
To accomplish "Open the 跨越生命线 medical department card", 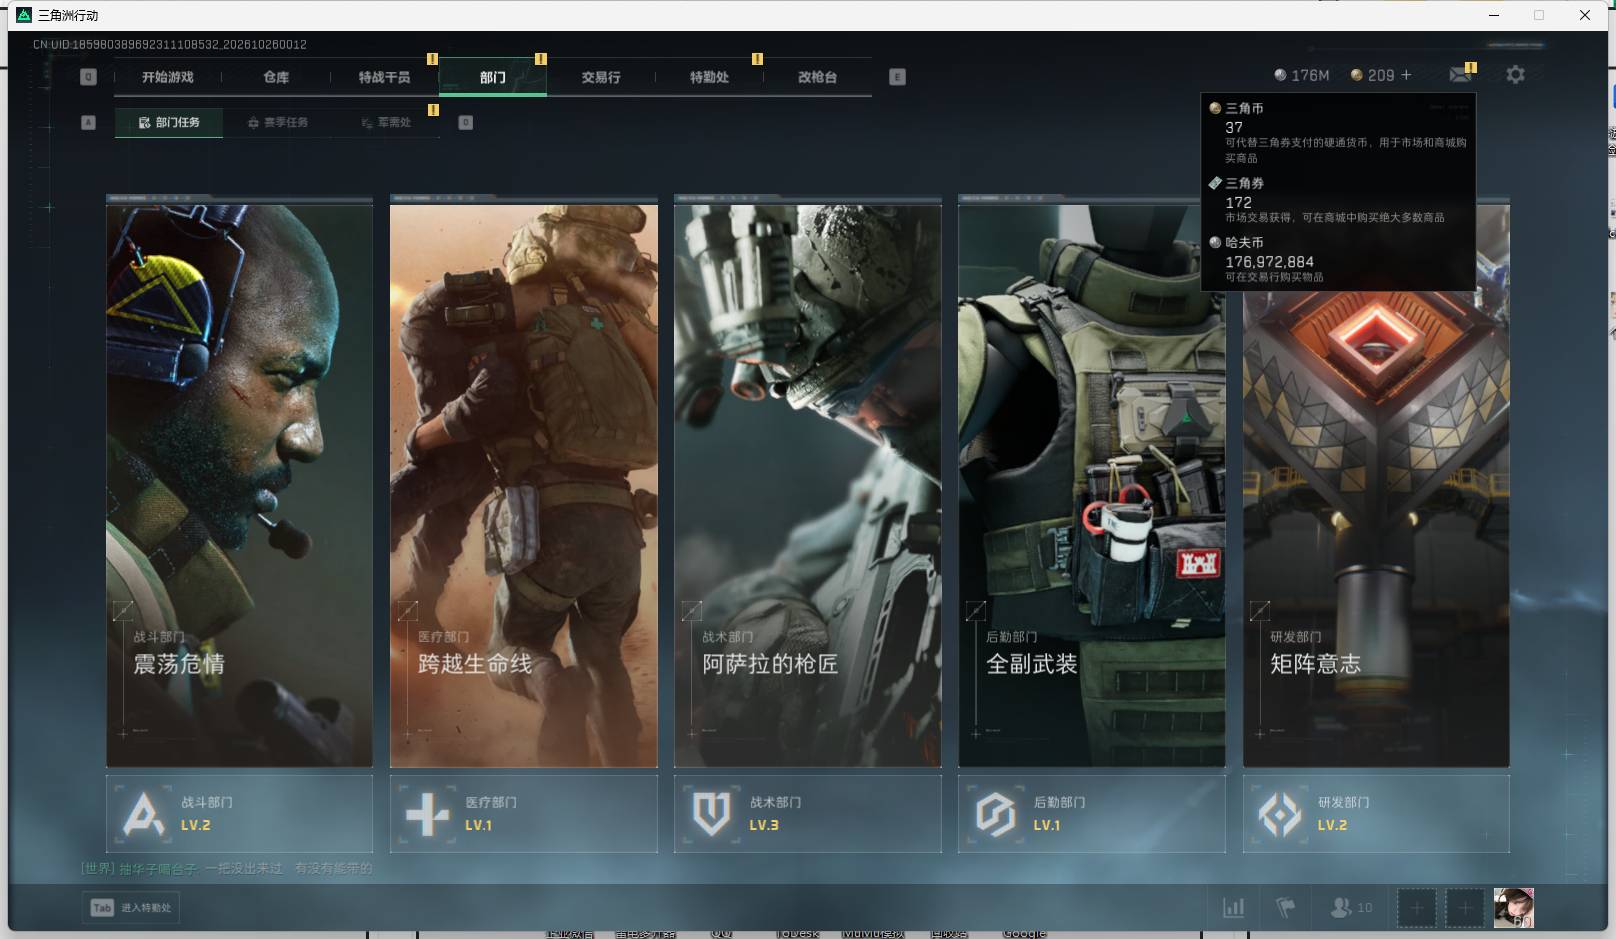I will [x=523, y=481].
